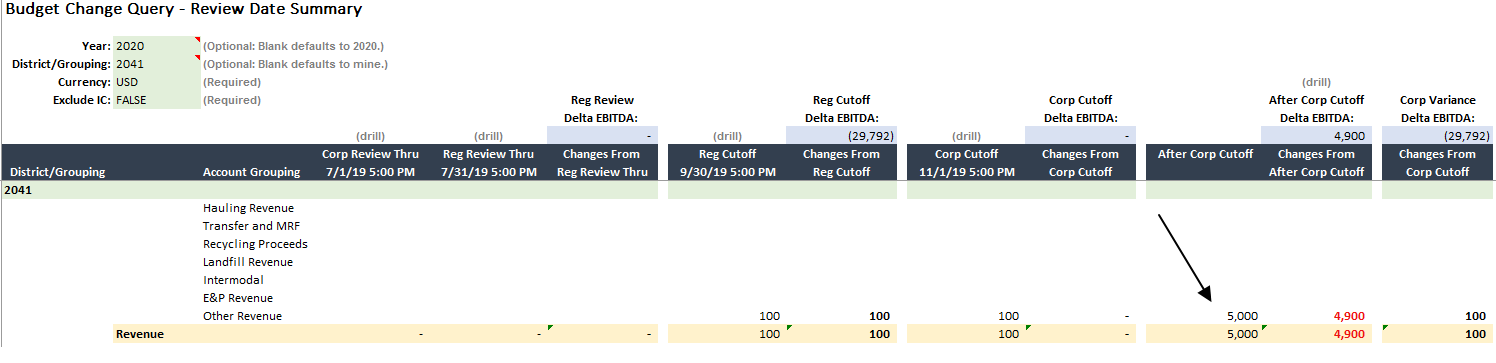Select the After Corp Cutoff Delta EBITDA 4,900 cell
The image size is (1496, 363).
[x=1316, y=136]
